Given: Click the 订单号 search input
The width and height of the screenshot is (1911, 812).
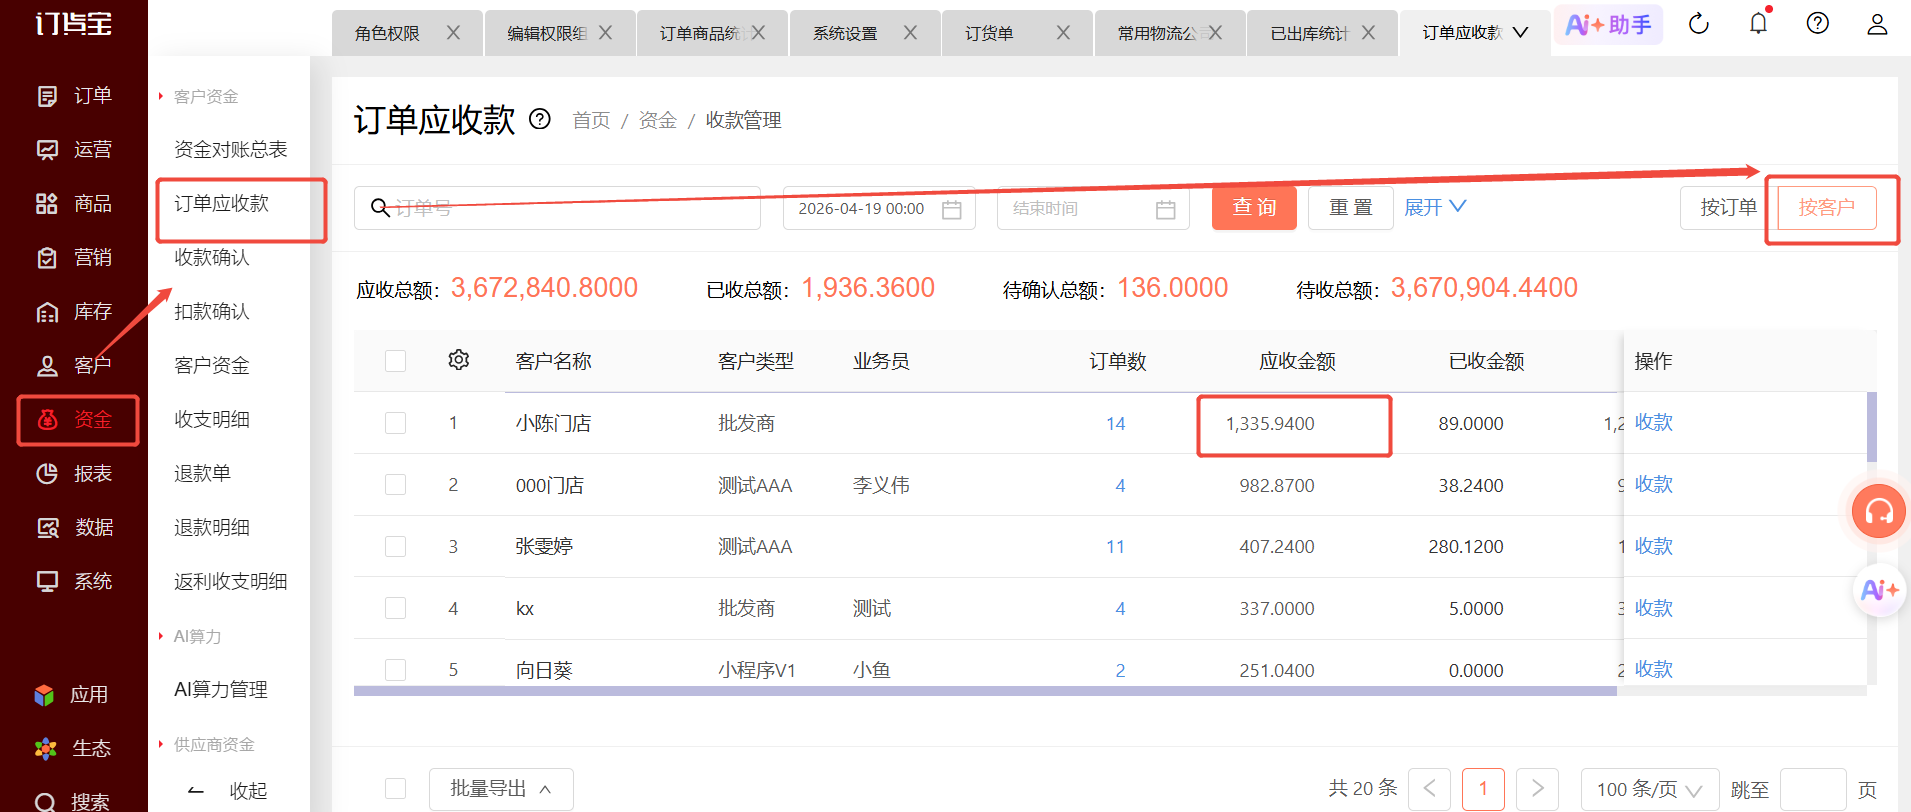Looking at the screenshot, I should pyautogui.click(x=557, y=208).
